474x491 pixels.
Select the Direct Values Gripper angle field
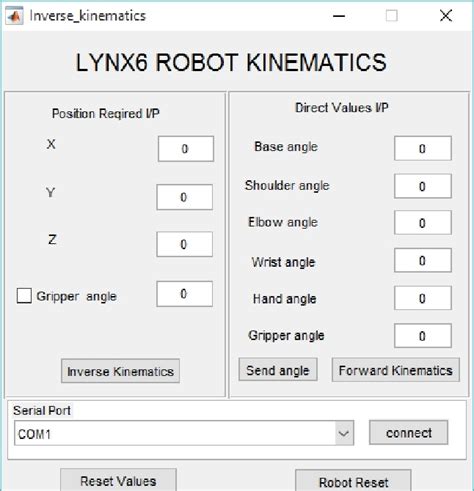point(423,336)
